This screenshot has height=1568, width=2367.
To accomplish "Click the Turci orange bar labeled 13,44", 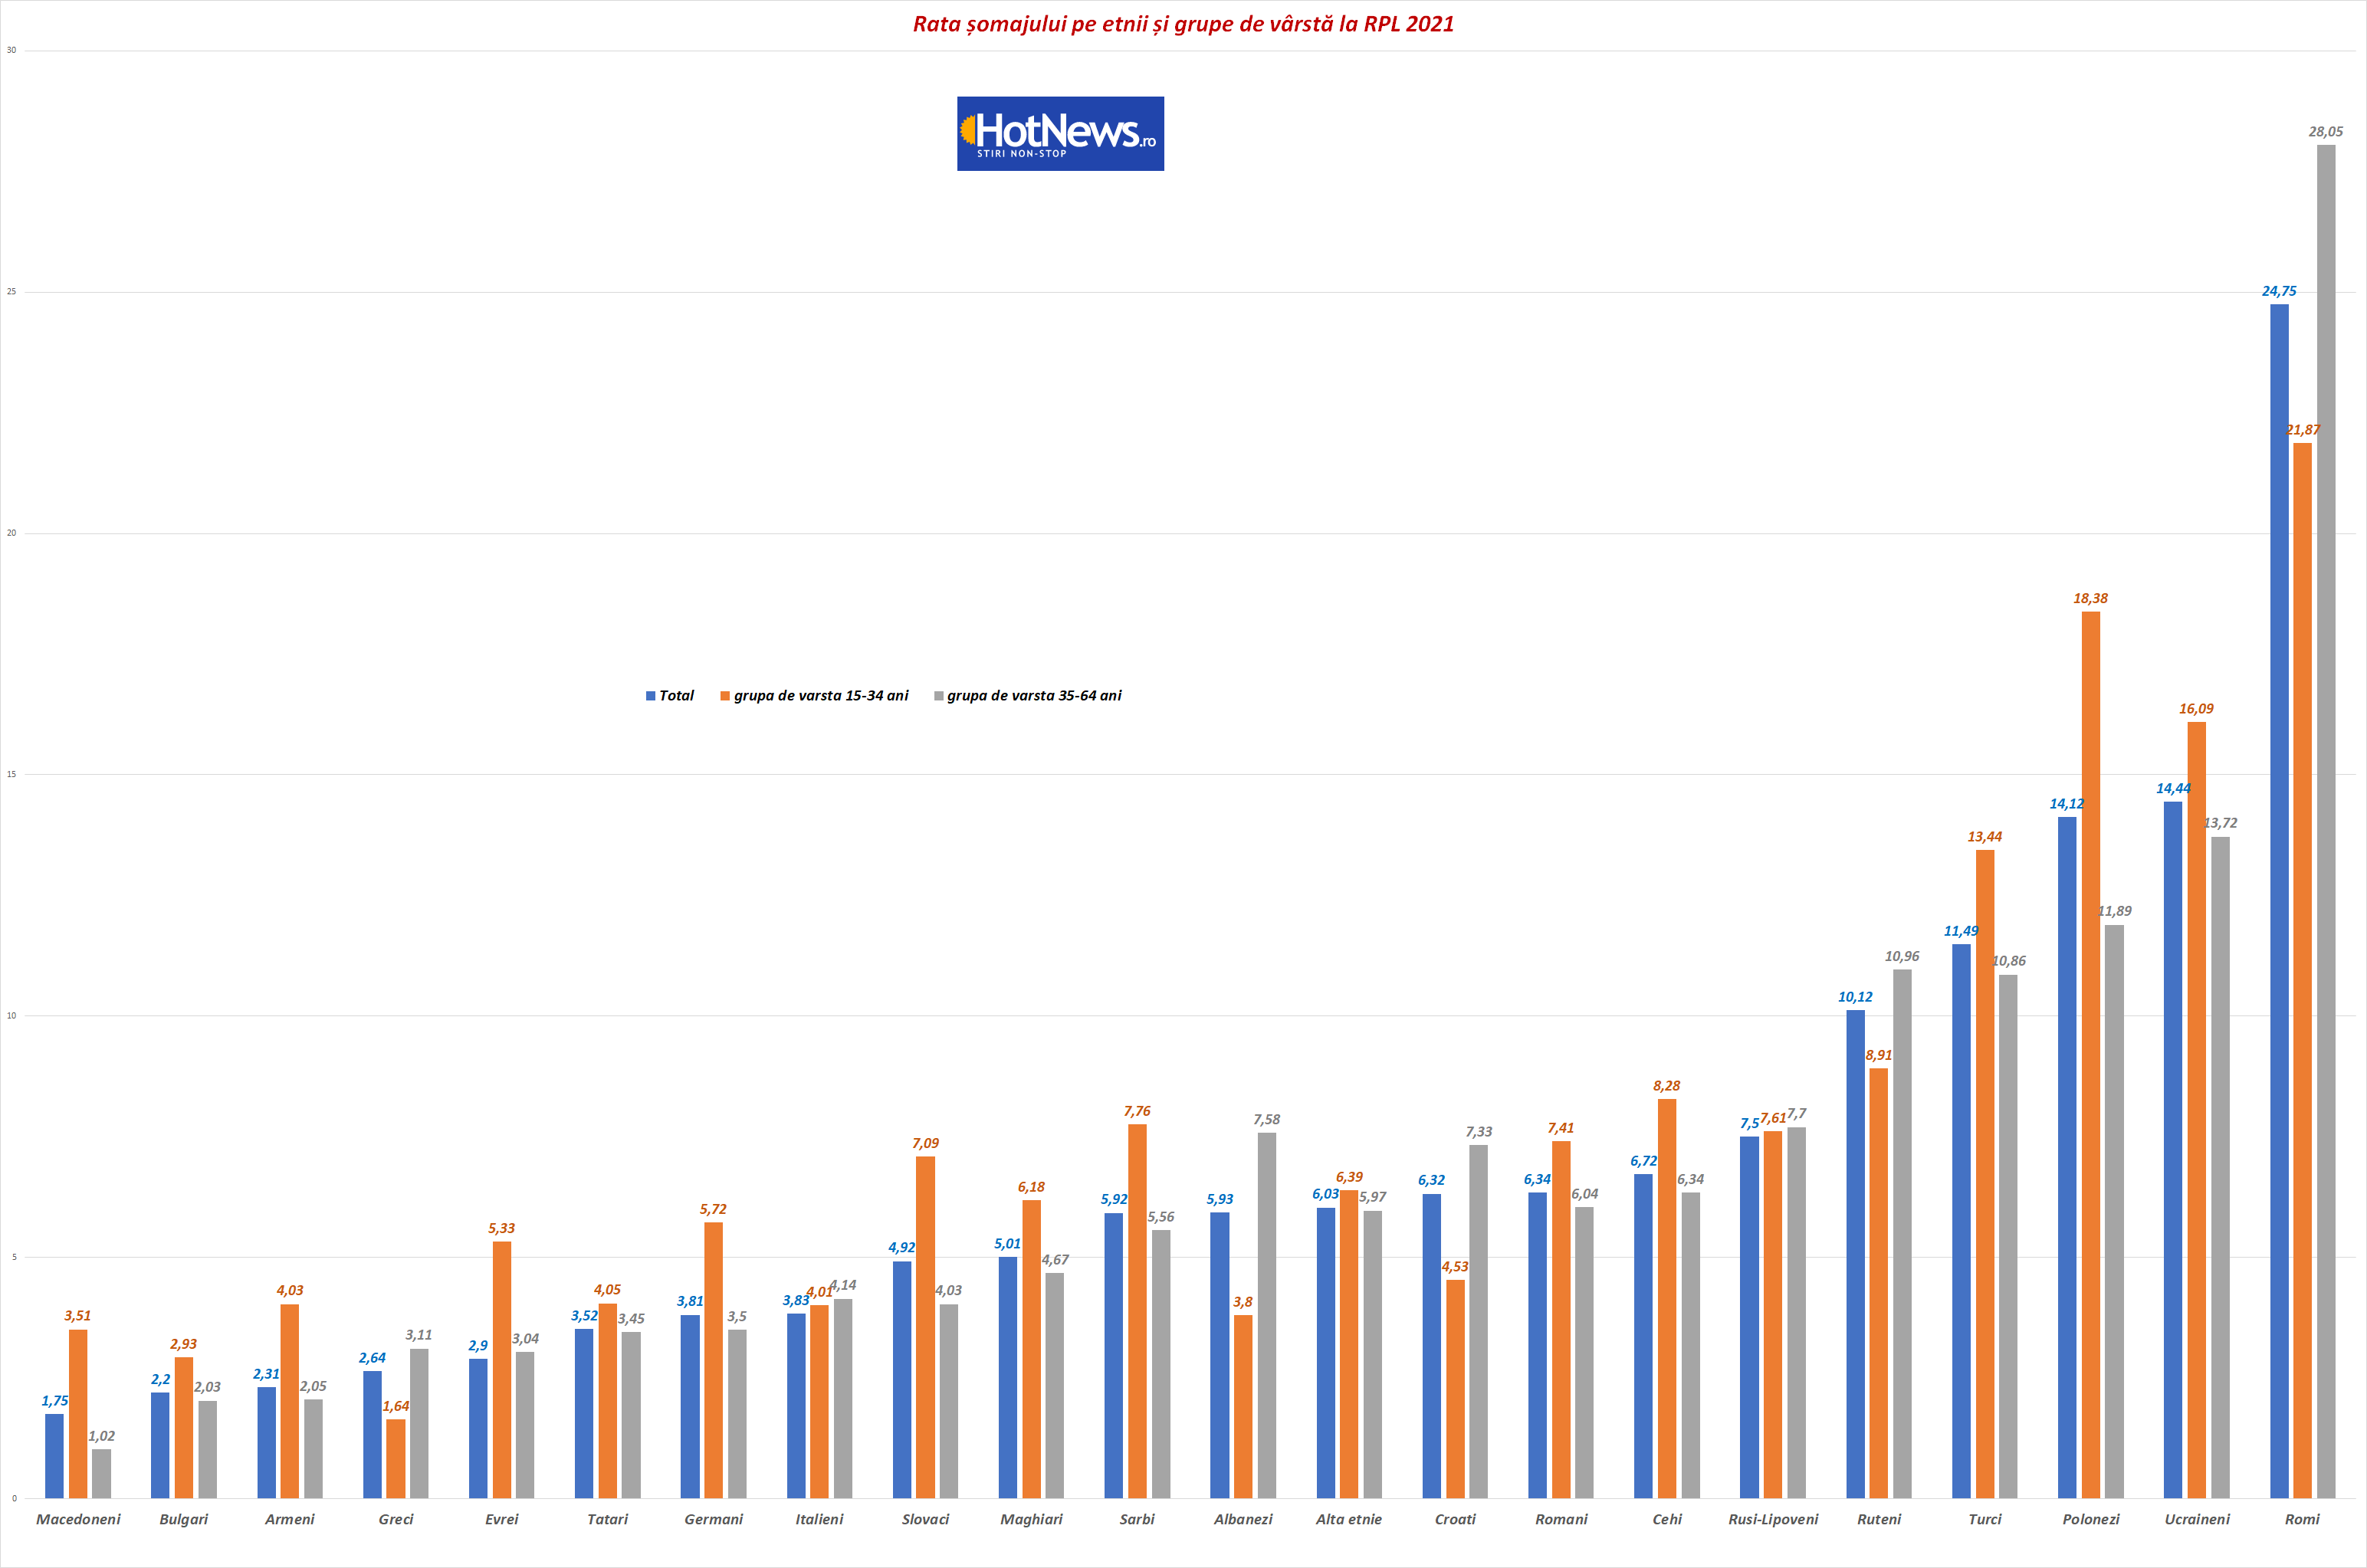I will (x=1985, y=1174).
